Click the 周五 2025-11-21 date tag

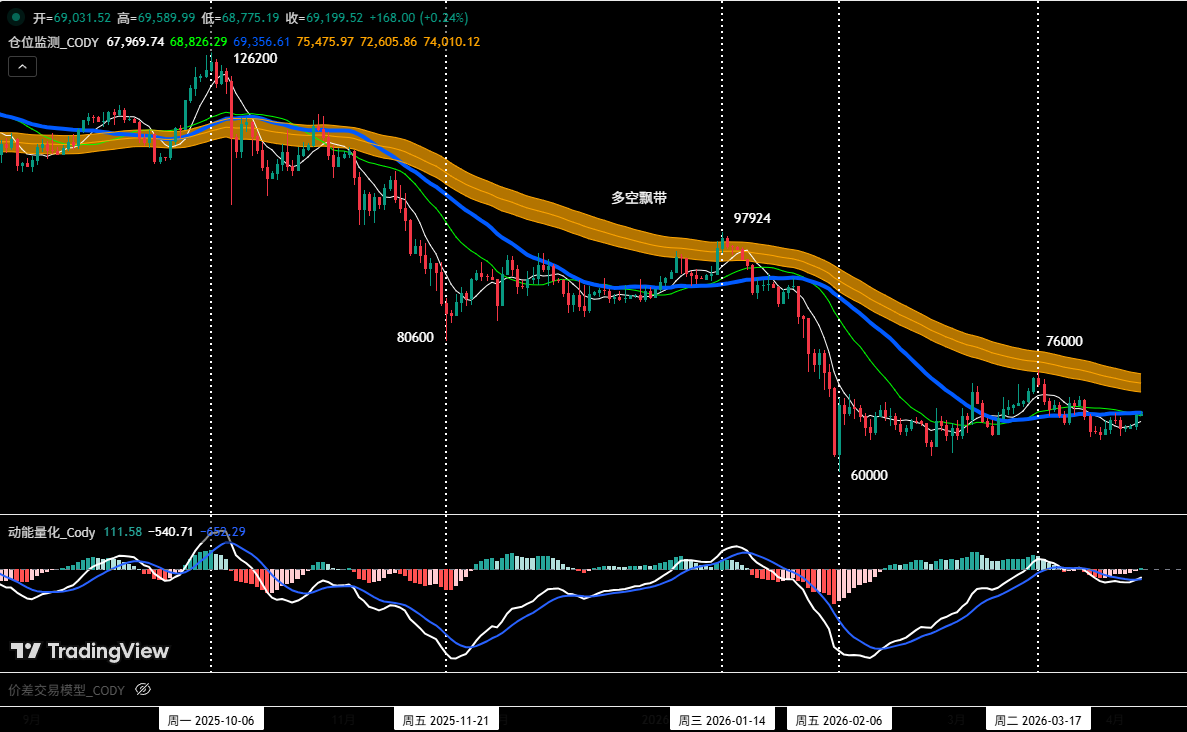coord(444,719)
